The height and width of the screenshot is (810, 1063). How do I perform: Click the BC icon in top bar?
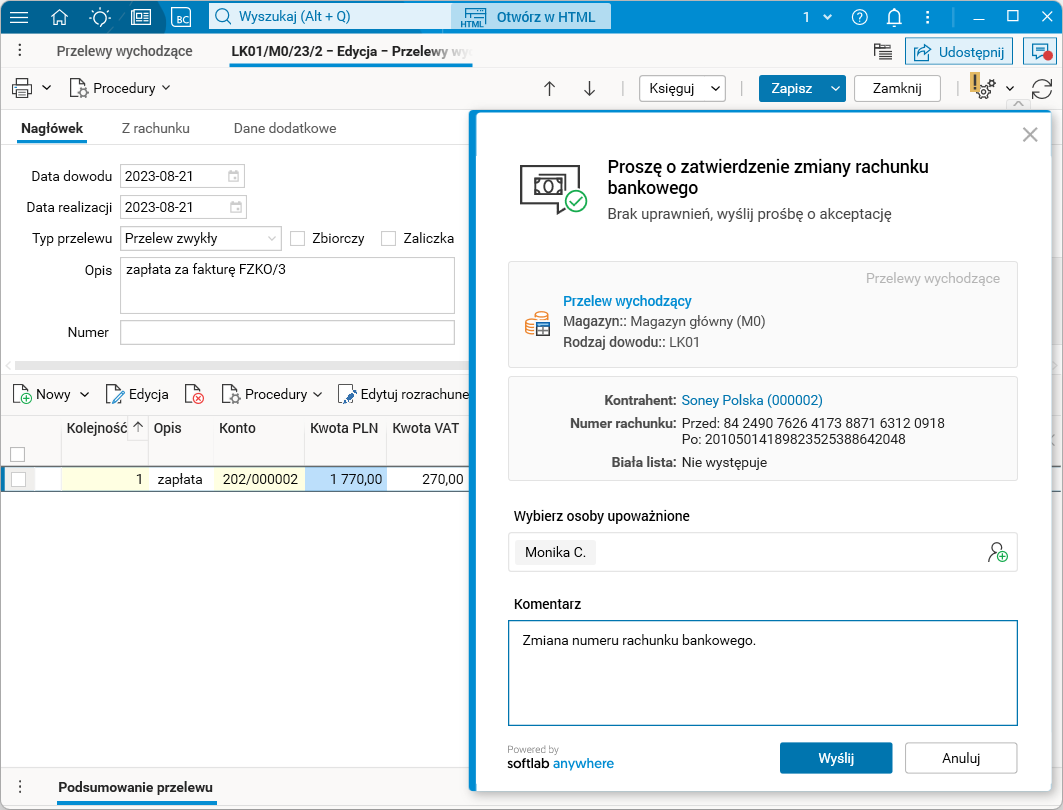coord(182,18)
